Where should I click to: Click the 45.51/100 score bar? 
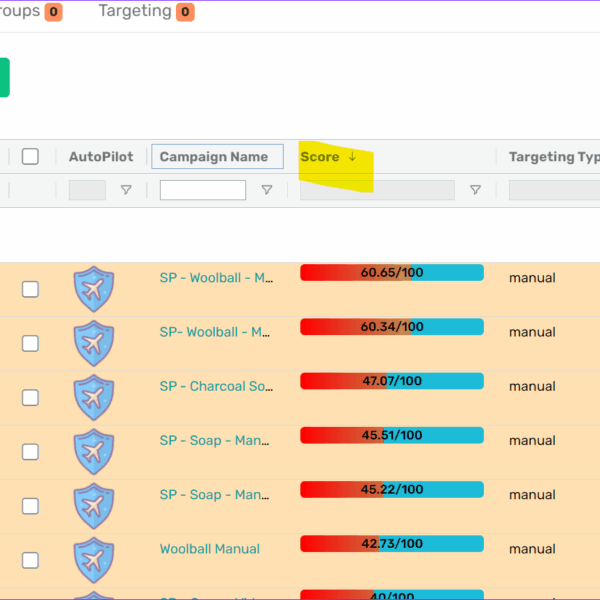pos(392,435)
